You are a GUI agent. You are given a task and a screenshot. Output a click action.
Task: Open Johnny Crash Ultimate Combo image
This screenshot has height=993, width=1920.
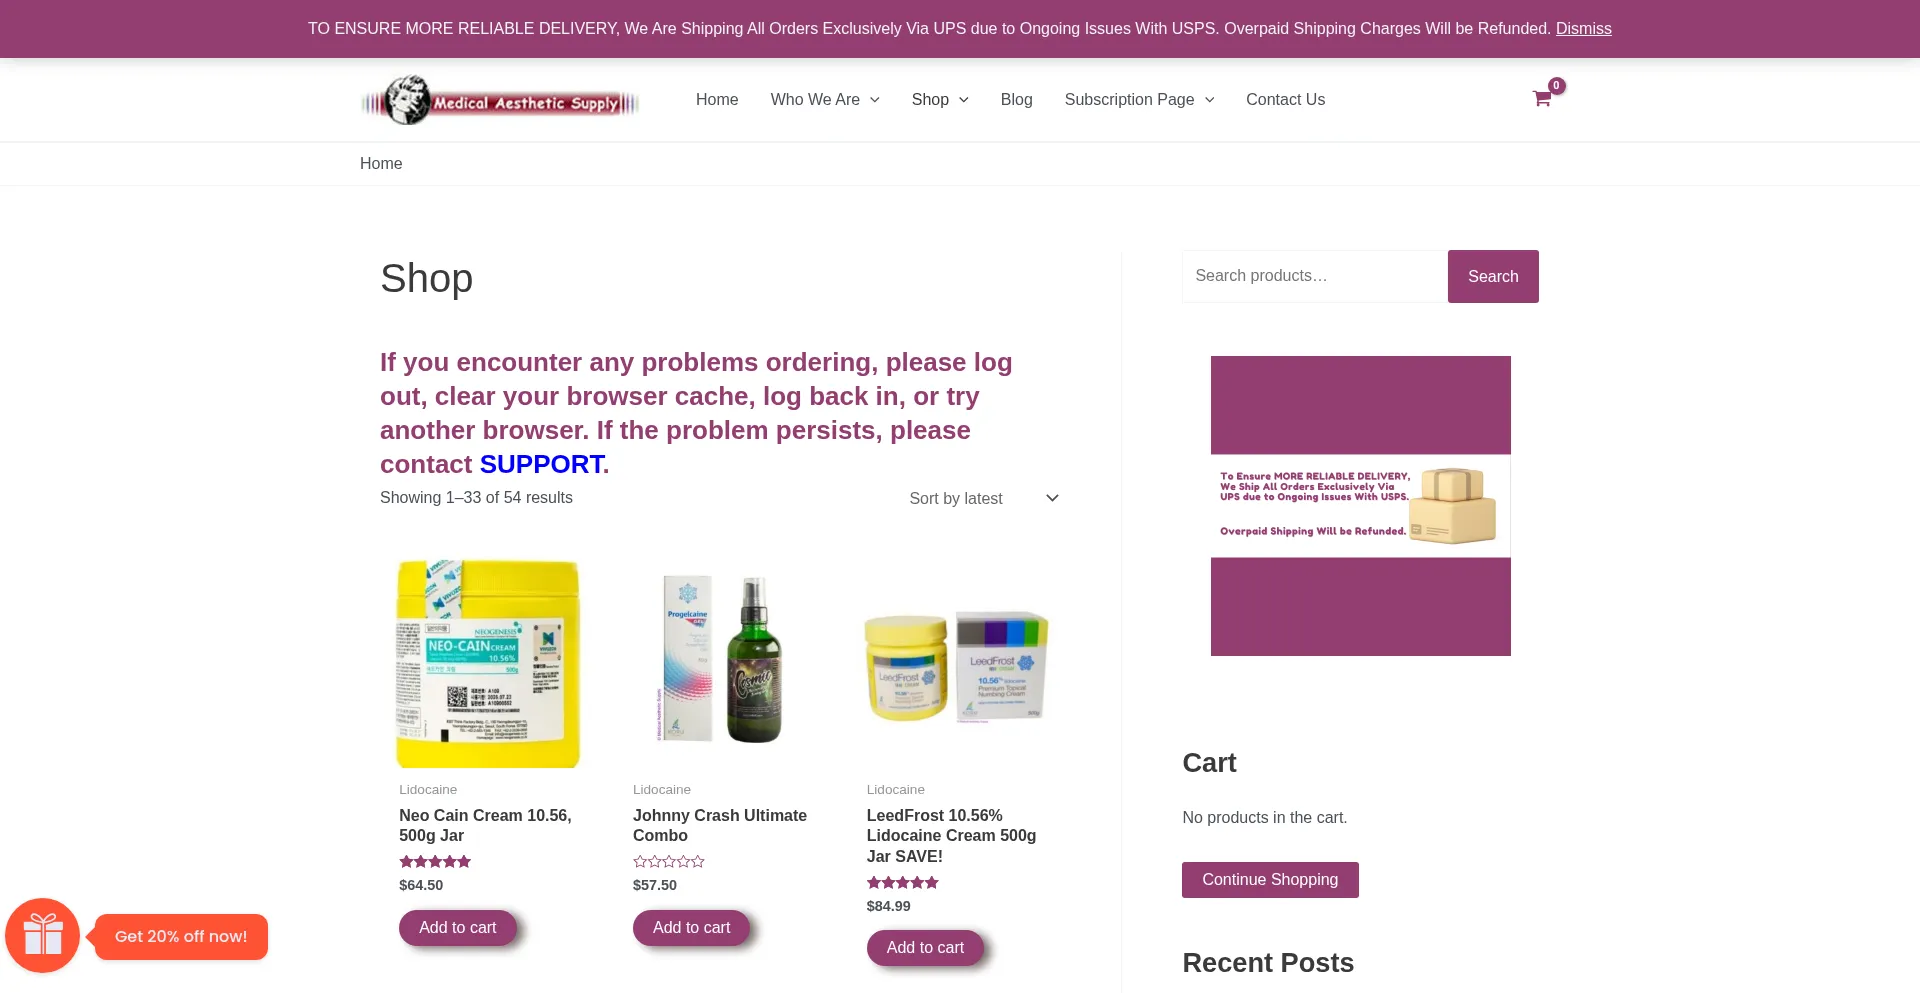[x=722, y=663]
